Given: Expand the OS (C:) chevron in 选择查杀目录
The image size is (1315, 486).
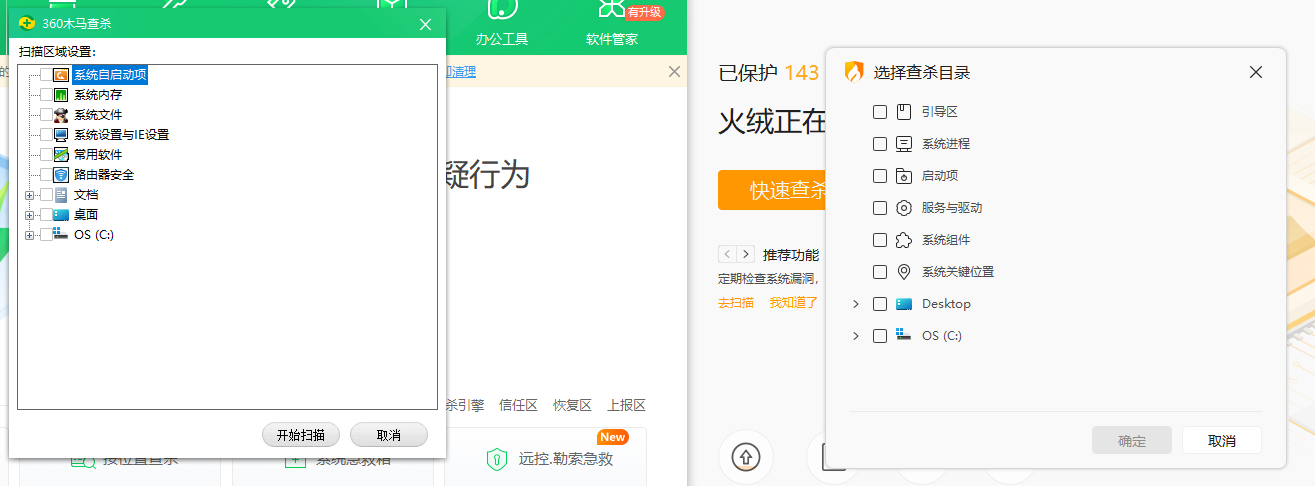Looking at the screenshot, I should 855,336.
